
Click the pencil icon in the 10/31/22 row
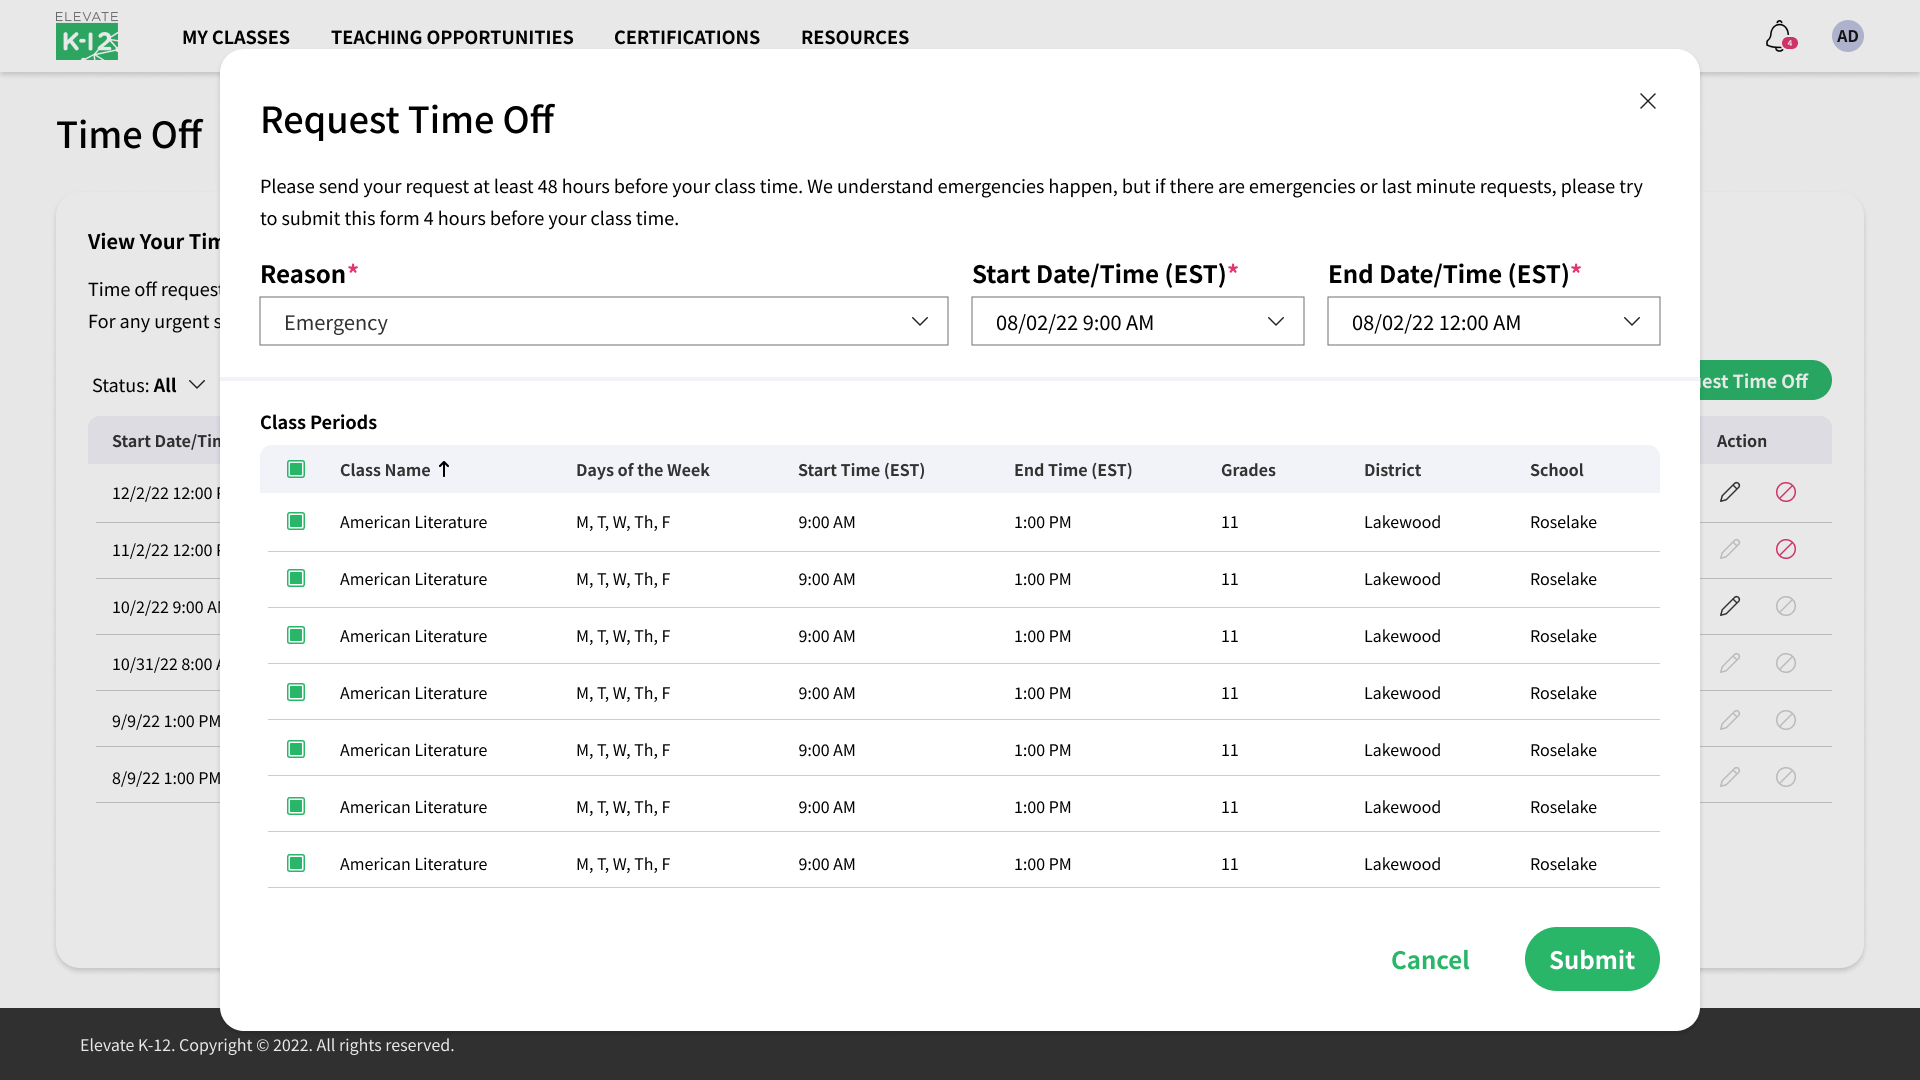coord(1730,663)
